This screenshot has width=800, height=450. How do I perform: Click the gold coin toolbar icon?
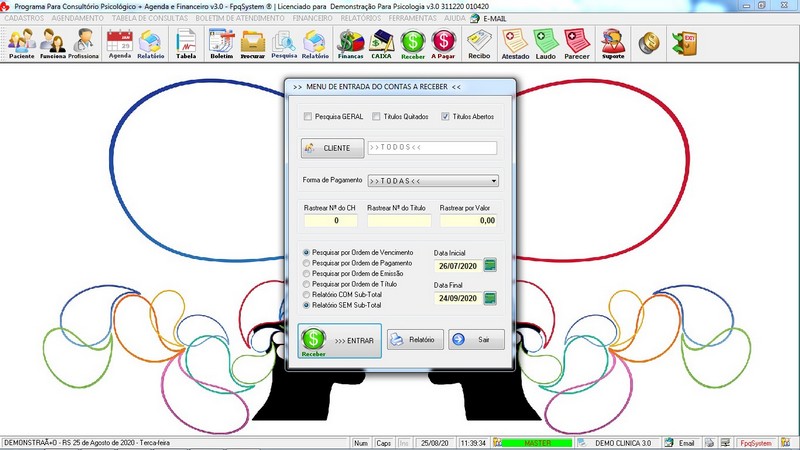[x=649, y=43]
